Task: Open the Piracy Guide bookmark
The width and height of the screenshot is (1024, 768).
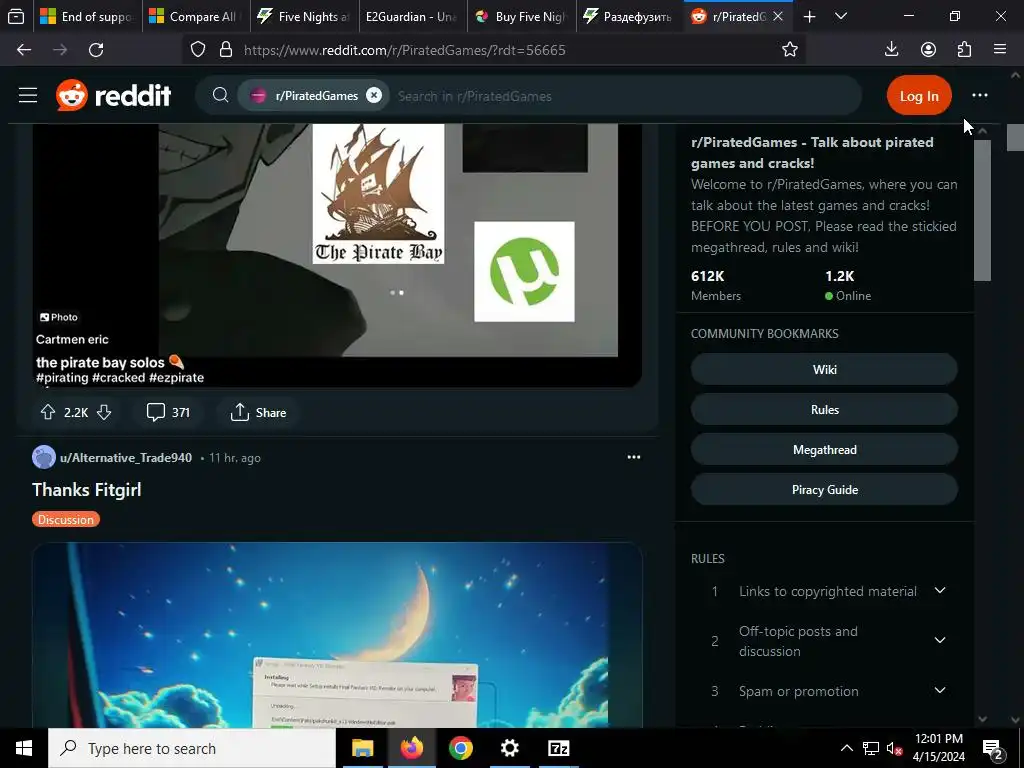Action: click(x=824, y=489)
